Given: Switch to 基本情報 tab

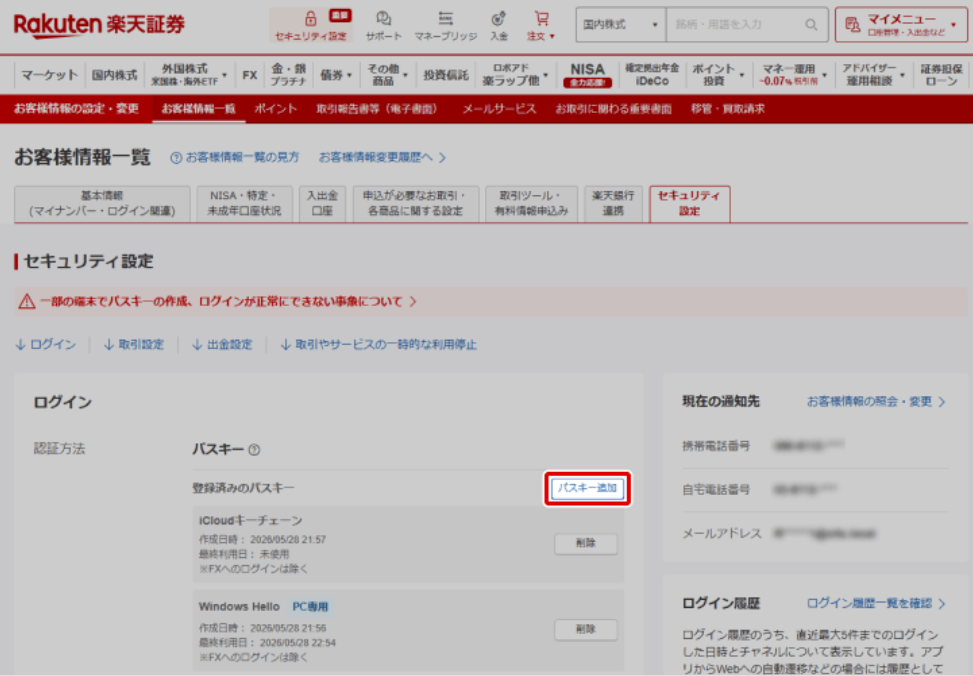Looking at the screenshot, I should click(102, 204).
